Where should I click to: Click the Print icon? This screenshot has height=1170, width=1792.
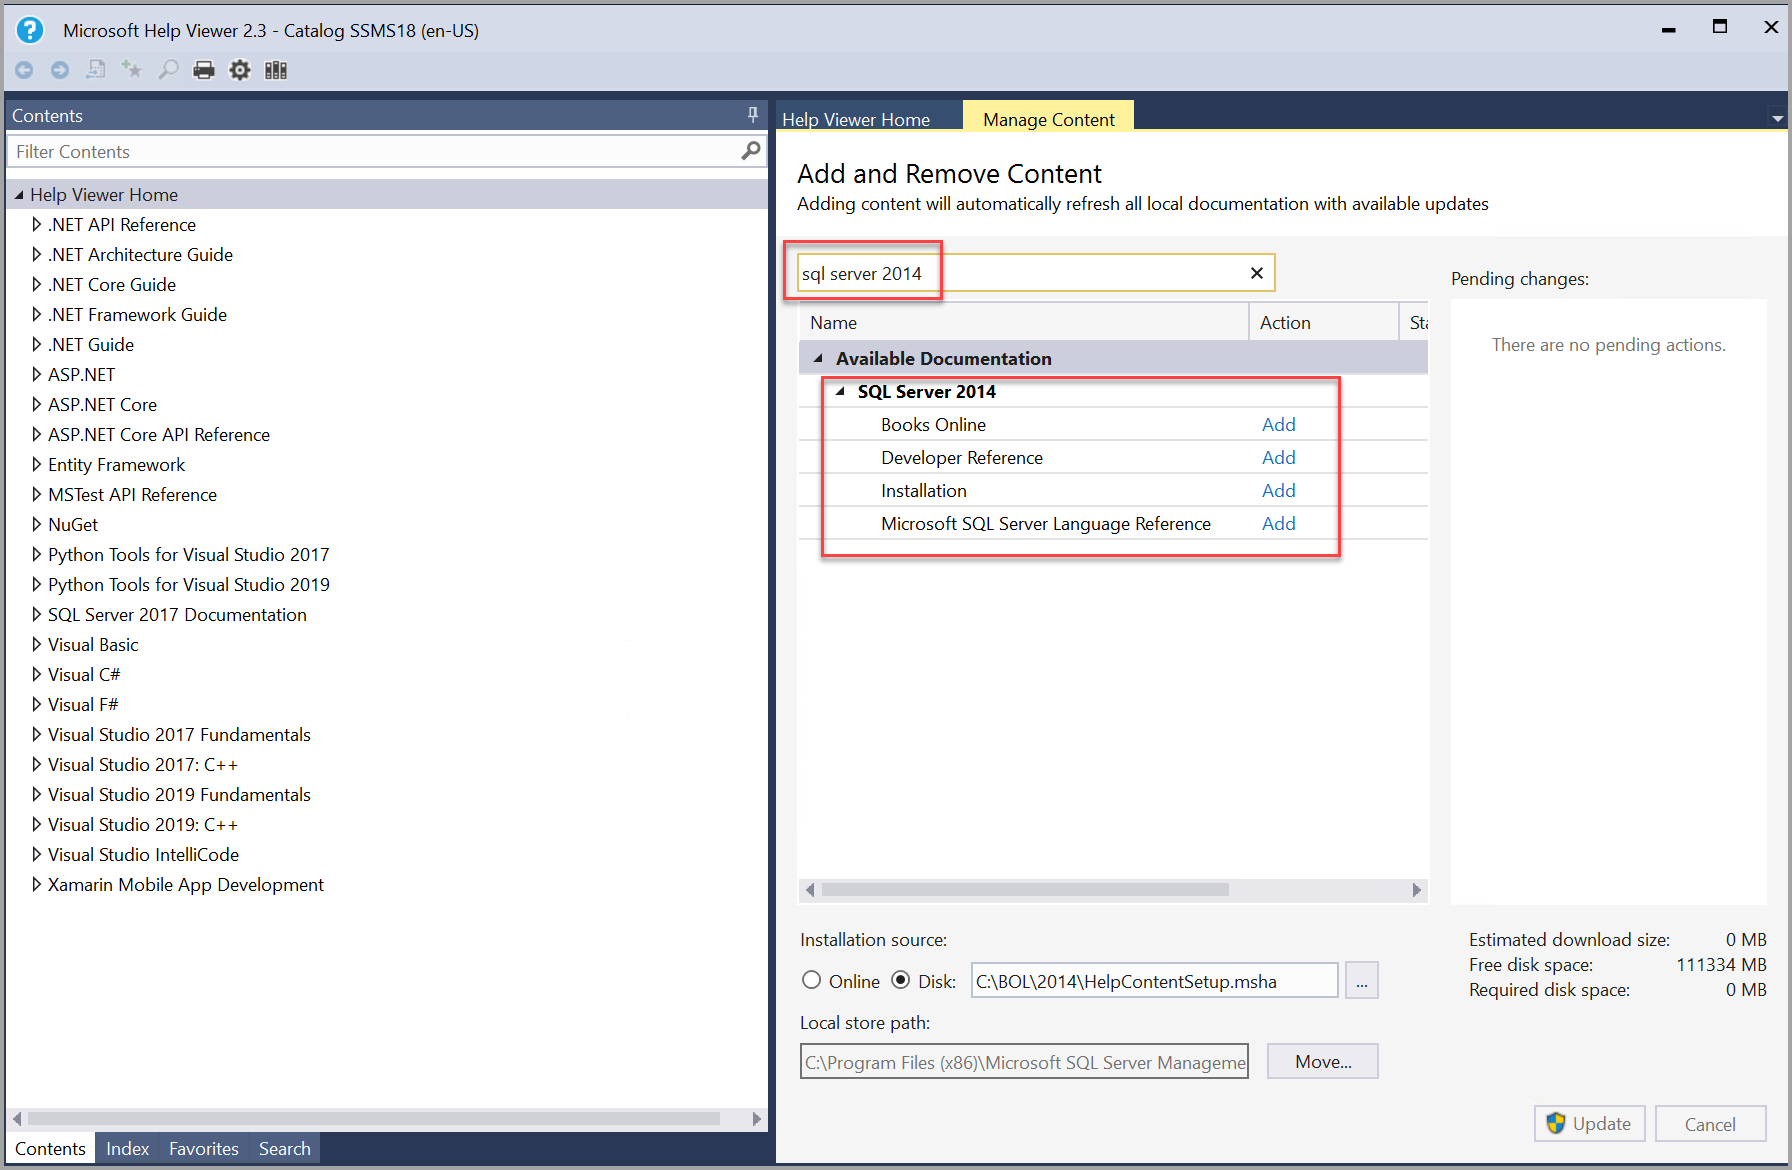point(203,69)
